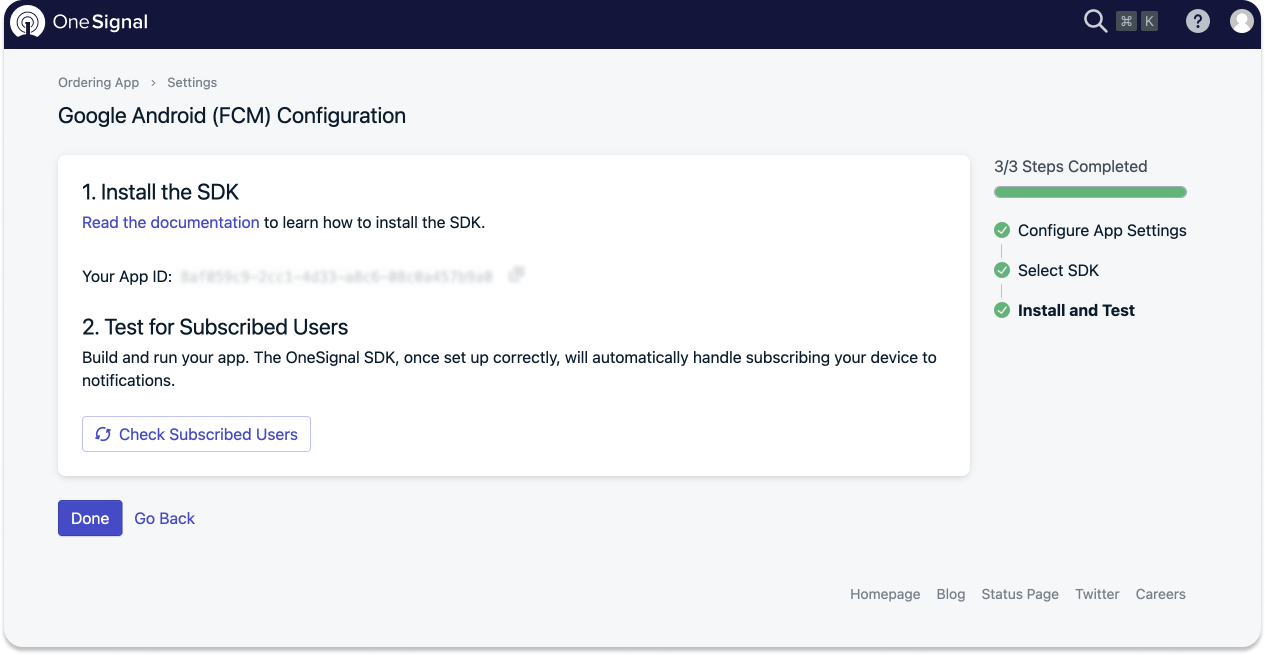Click the OneSignal logo icon
The height and width of the screenshot is (655, 1265).
coord(27,21)
